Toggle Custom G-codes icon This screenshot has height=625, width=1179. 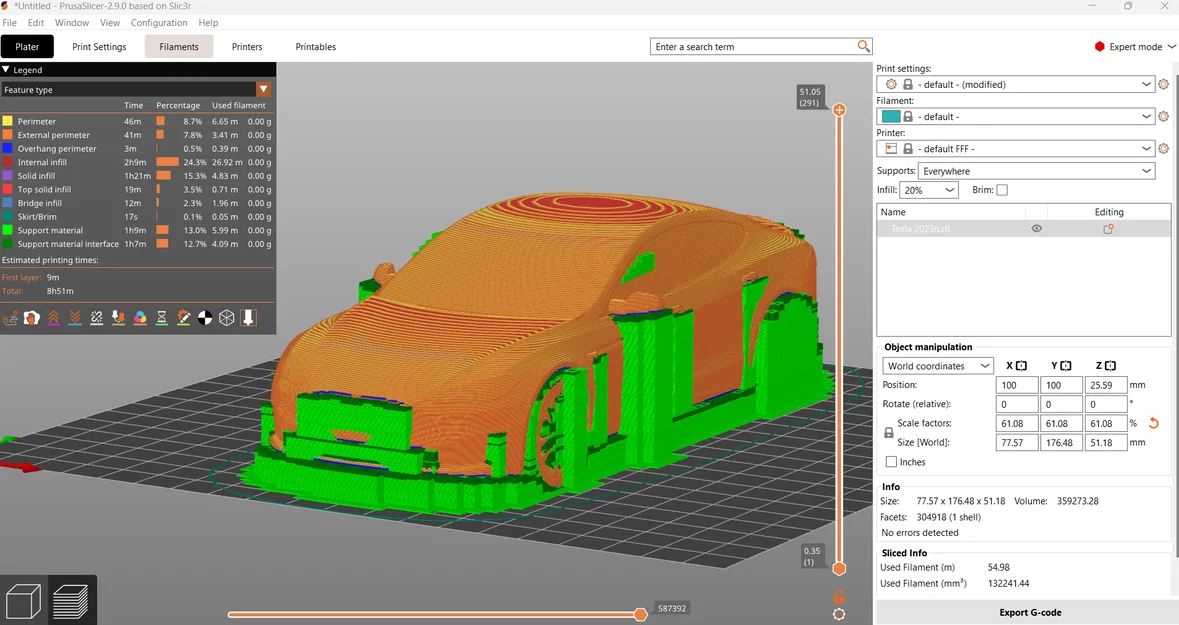click(x=183, y=318)
